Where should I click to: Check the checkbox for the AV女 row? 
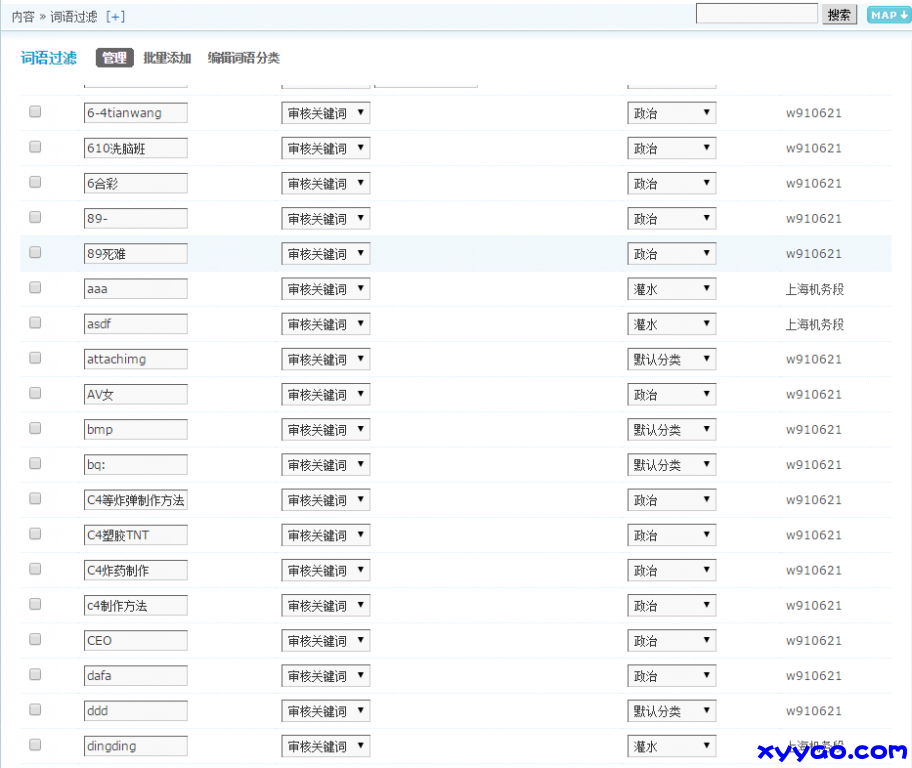point(35,394)
